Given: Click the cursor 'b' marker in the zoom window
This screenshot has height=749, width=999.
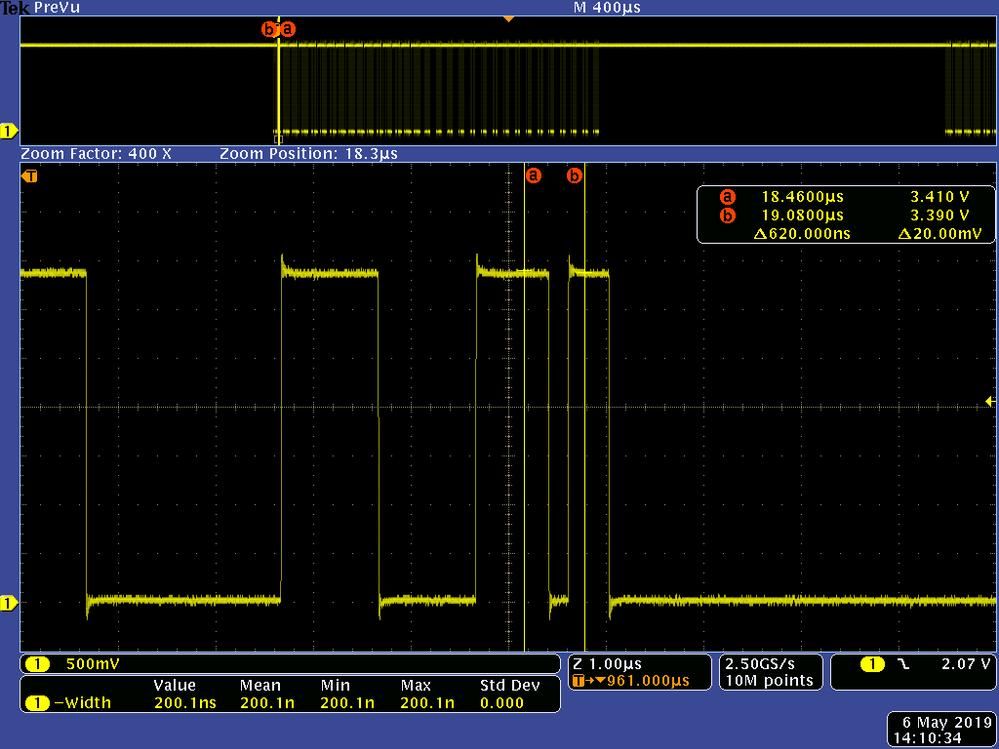Looking at the screenshot, I should [575, 175].
